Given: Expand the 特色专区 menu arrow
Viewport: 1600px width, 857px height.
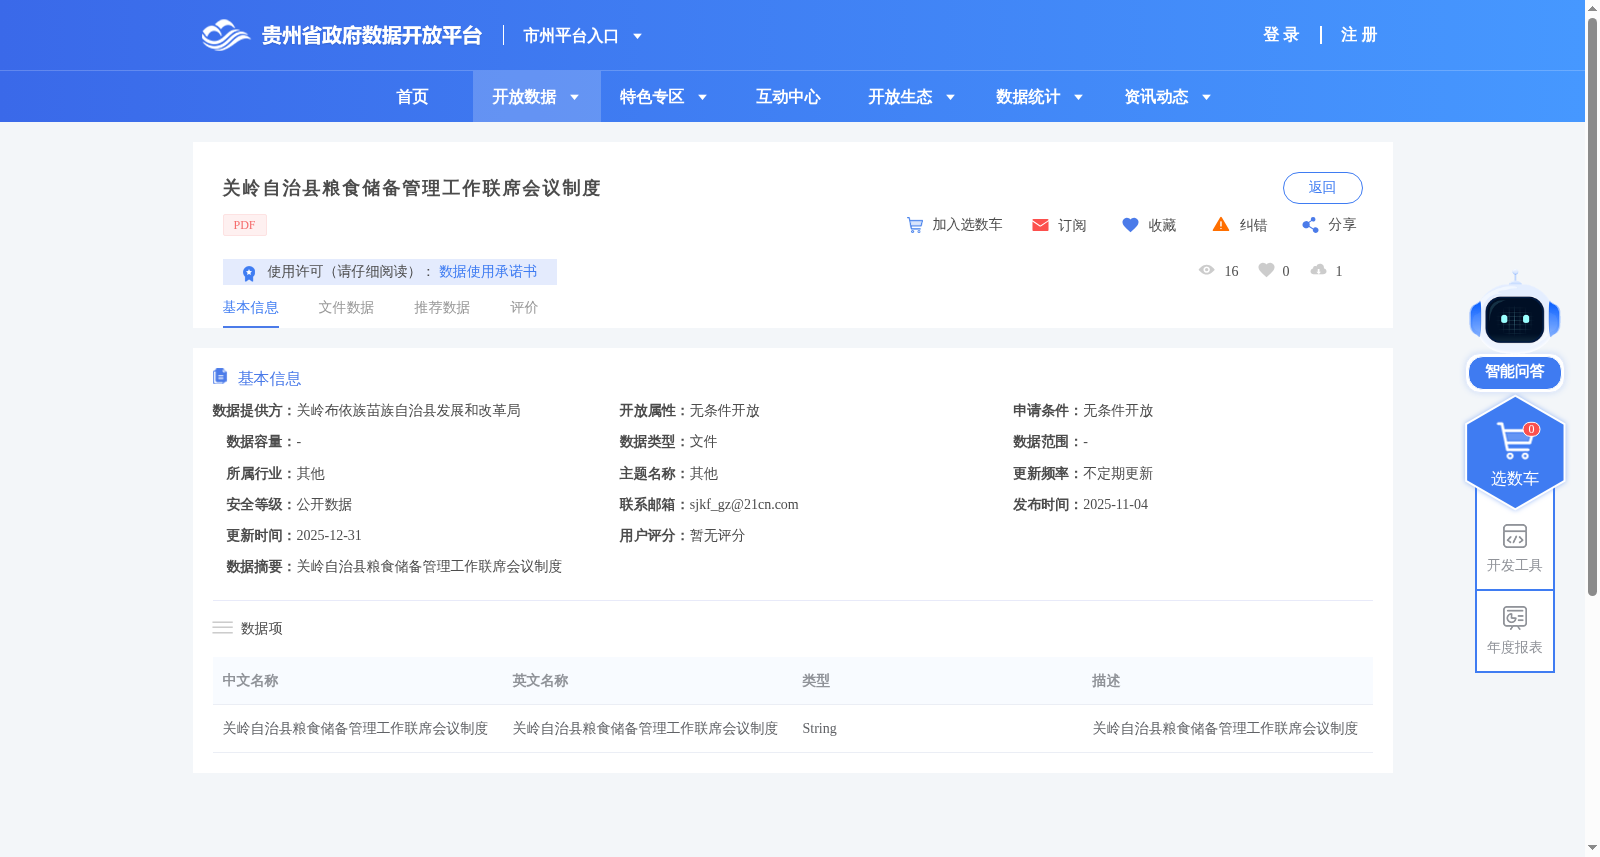Looking at the screenshot, I should [x=702, y=97].
